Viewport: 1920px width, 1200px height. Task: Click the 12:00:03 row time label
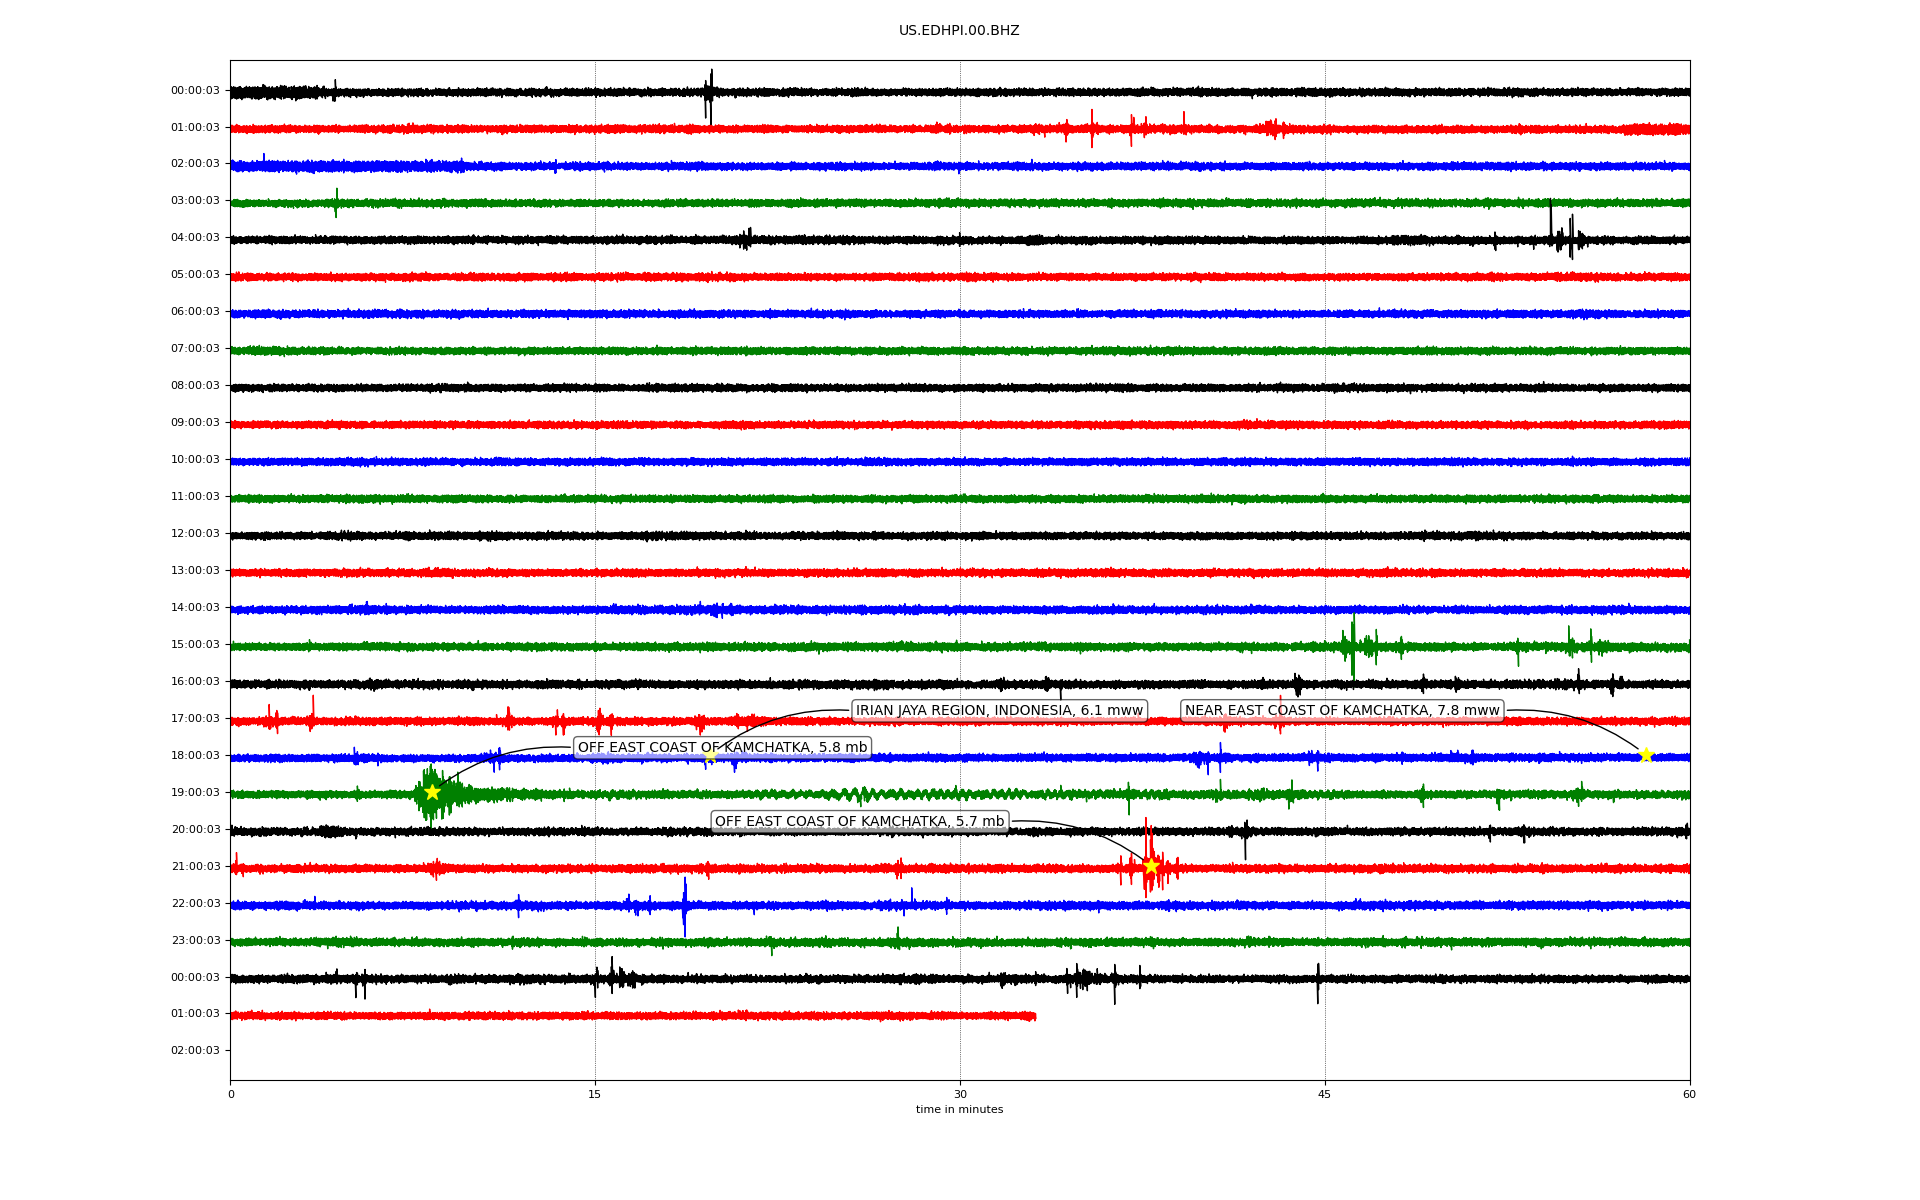pyautogui.click(x=195, y=534)
